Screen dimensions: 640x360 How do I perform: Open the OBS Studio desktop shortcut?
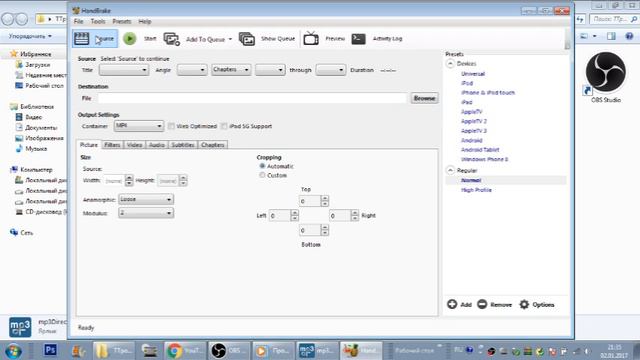pyautogui.click(x=605, y=76)
